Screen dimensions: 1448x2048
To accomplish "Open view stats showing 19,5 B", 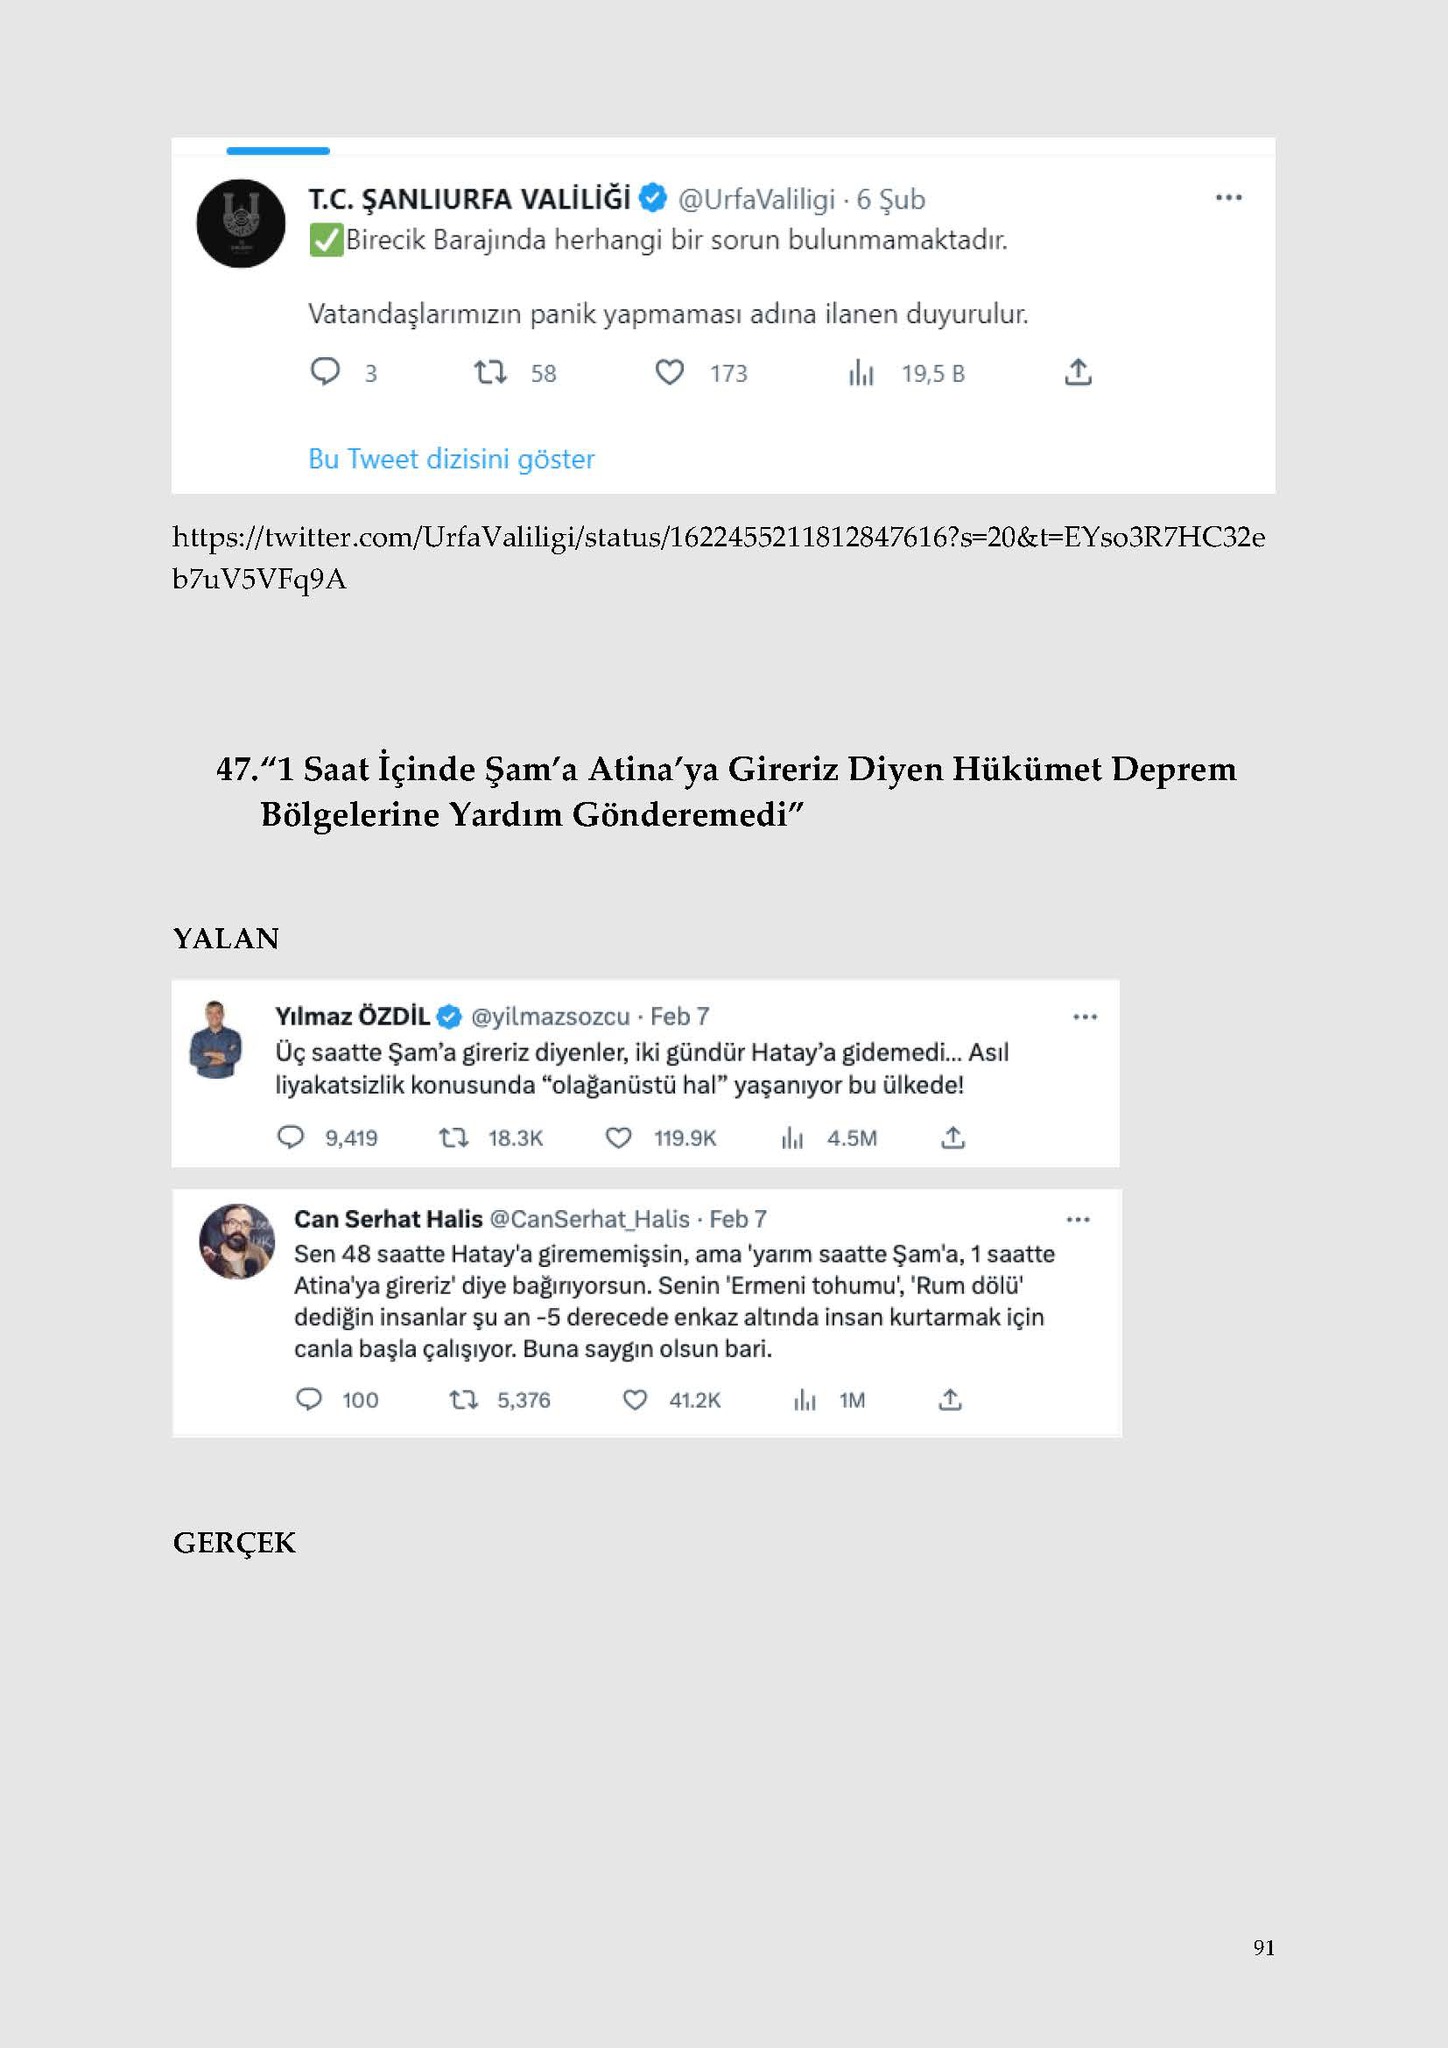I will (x=861, y=373).
